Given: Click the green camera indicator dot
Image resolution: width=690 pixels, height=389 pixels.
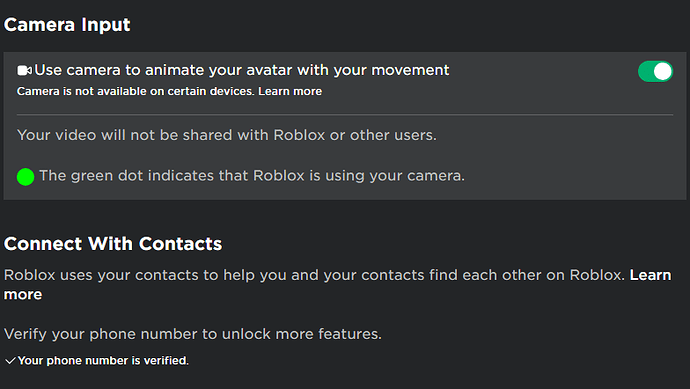Looking at the screenshot, I should coord(26,176).
